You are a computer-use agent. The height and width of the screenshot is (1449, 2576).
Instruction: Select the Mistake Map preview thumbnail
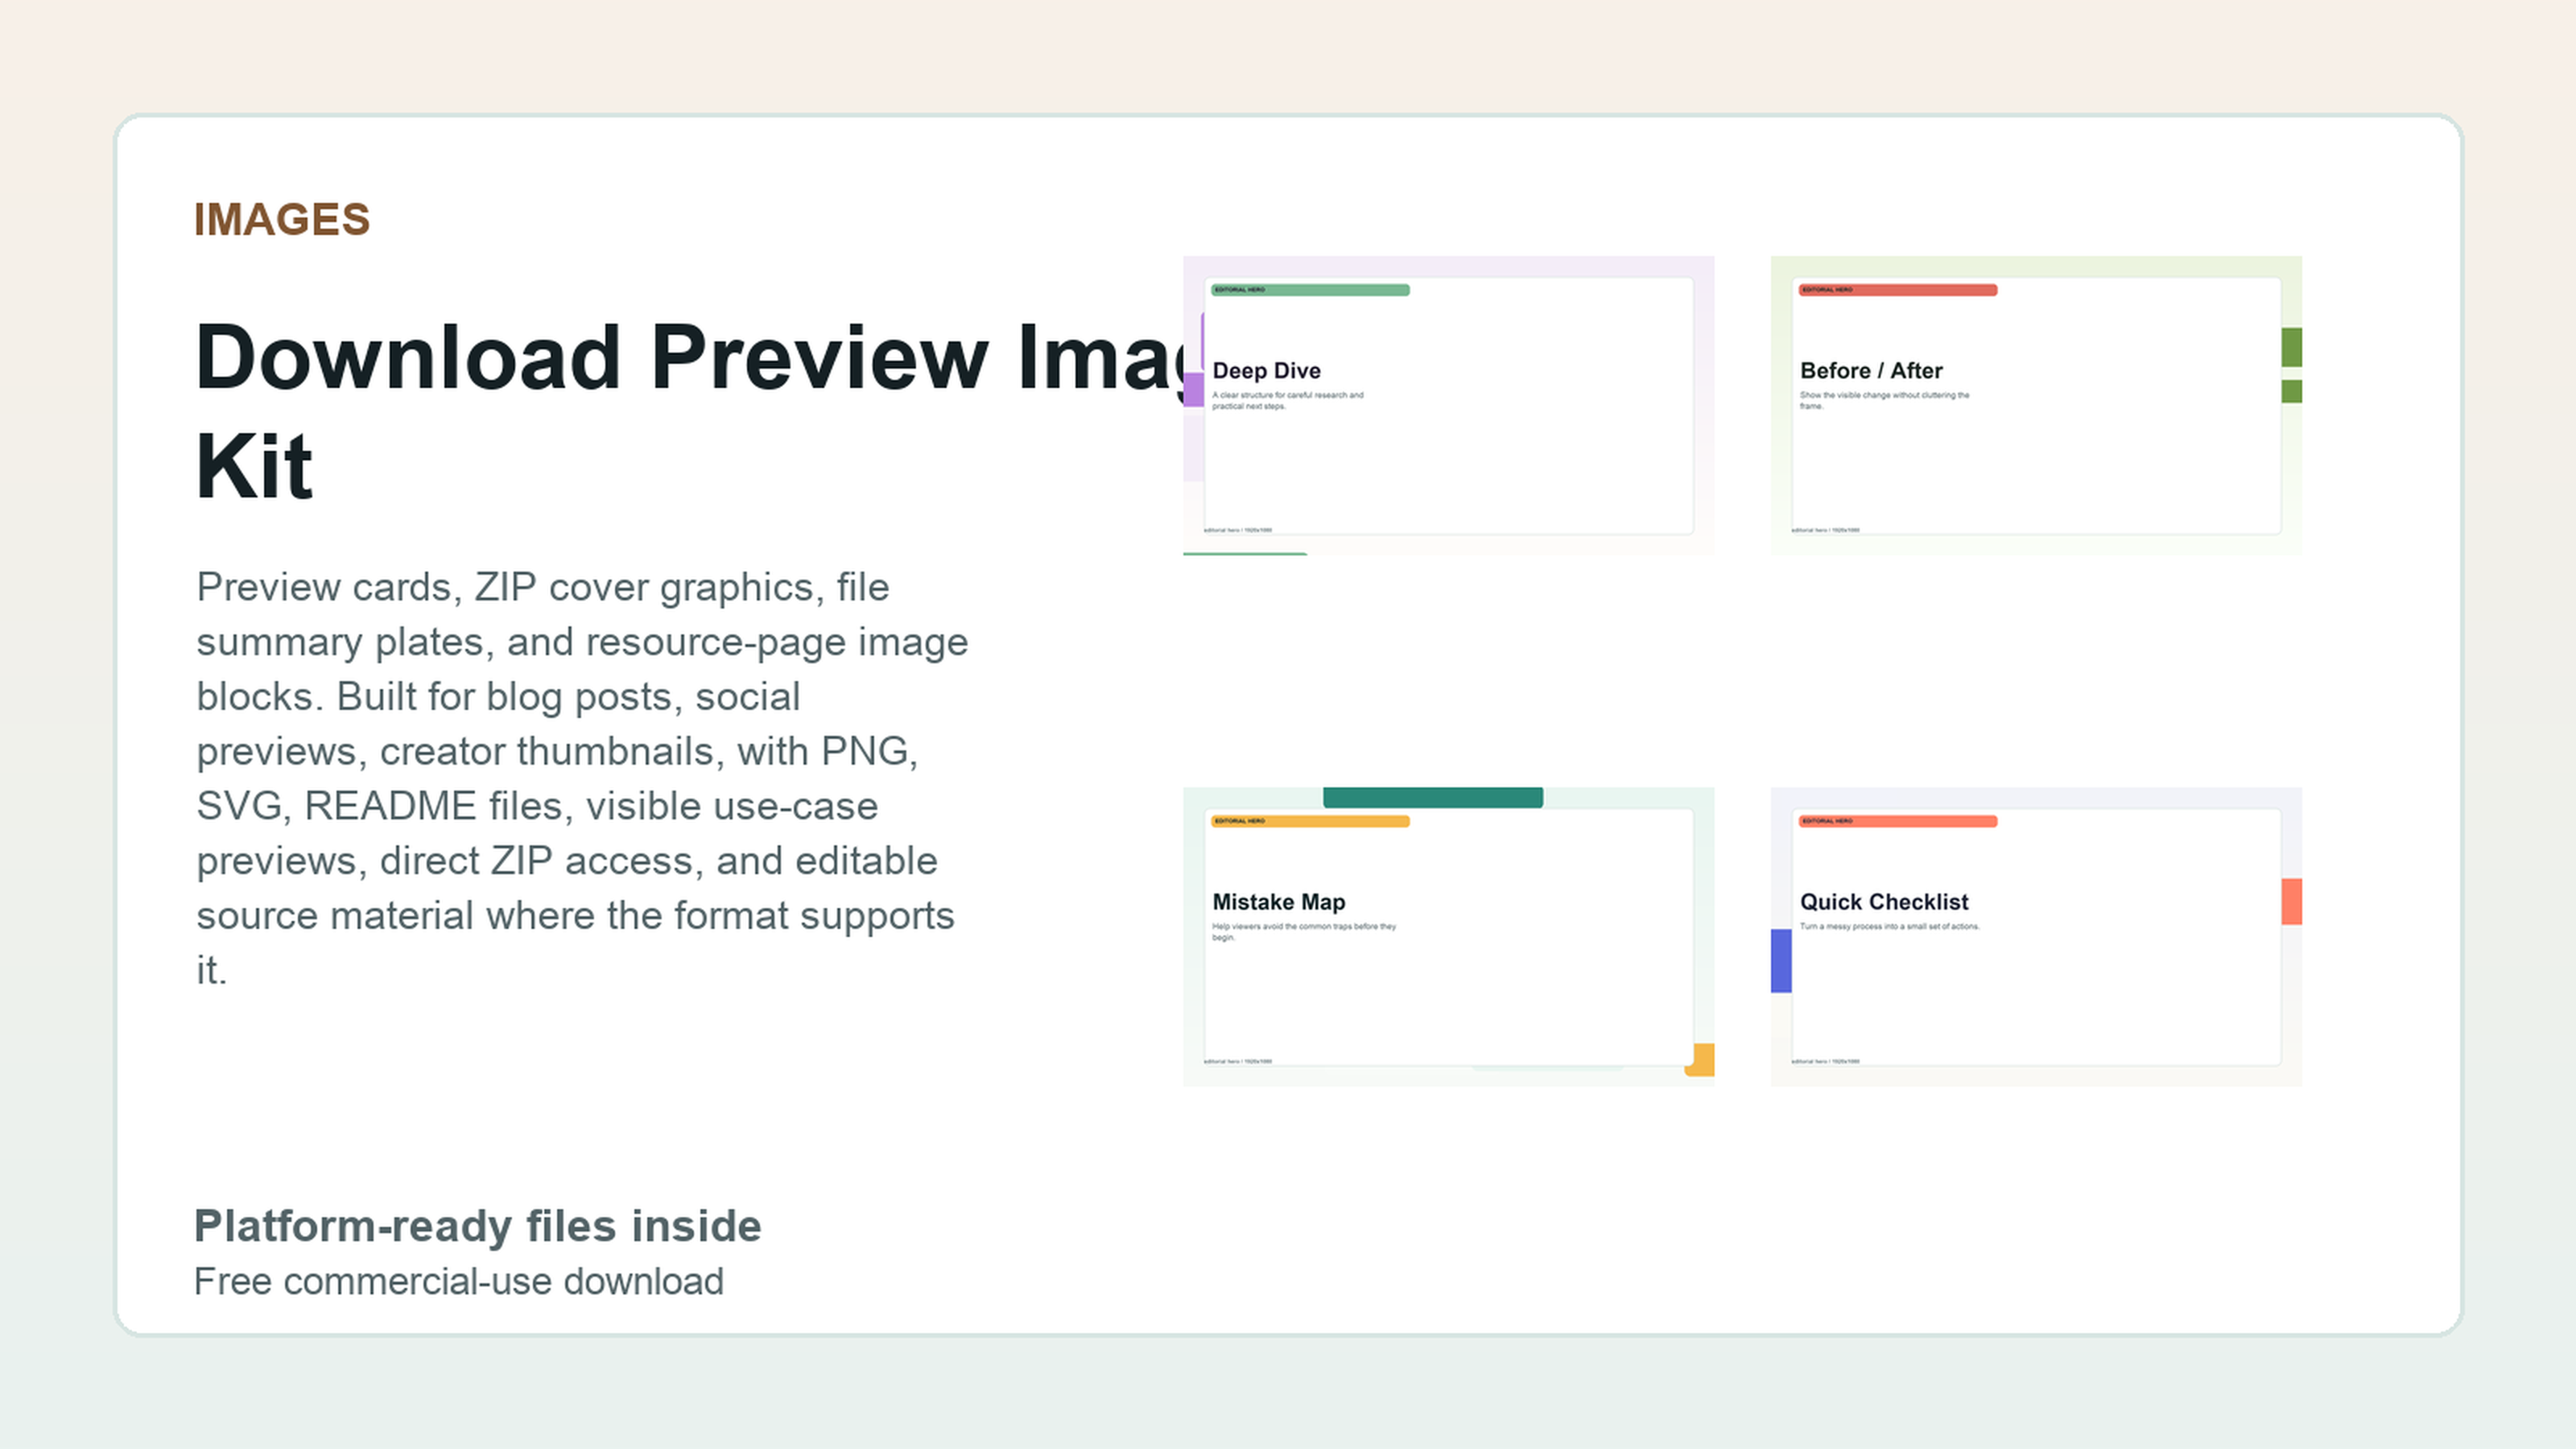click(x=1448, y=936)
